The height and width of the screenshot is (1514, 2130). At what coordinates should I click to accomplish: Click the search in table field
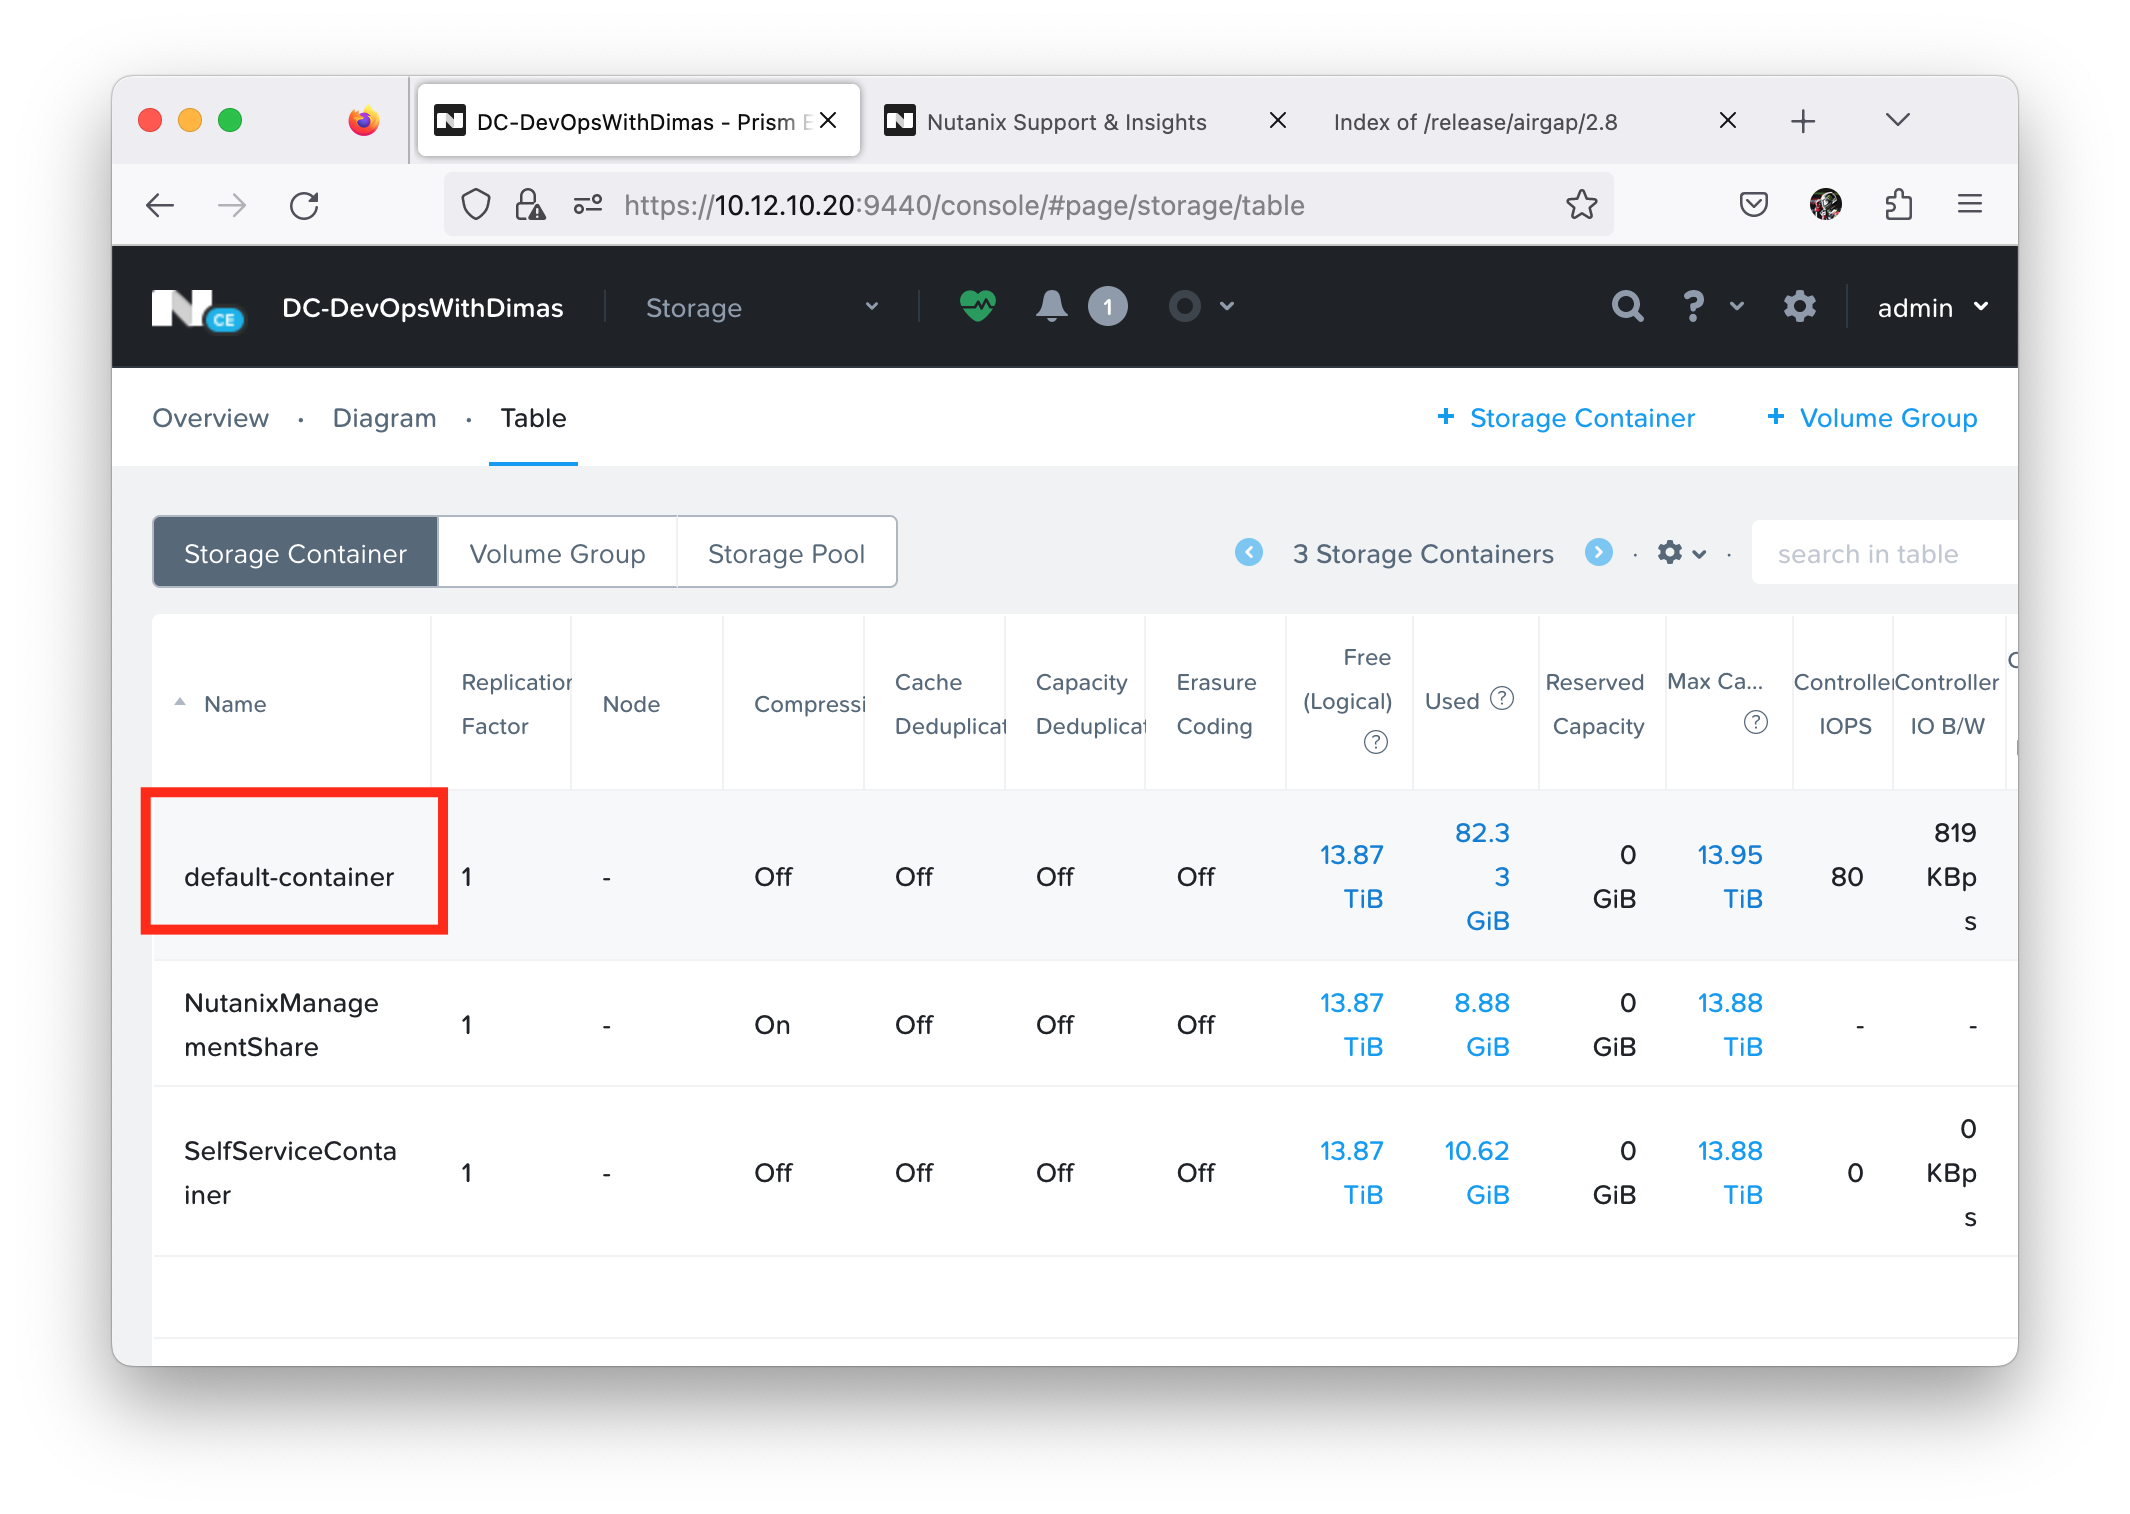(x=1884, y=553)
